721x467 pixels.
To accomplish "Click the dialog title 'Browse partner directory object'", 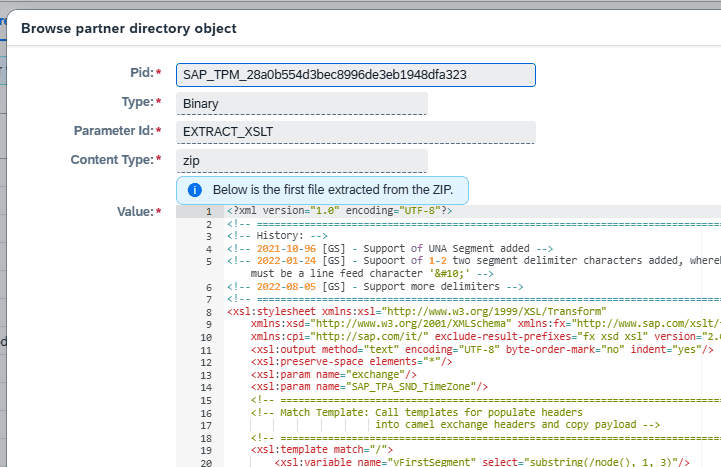I will [129, 28].
